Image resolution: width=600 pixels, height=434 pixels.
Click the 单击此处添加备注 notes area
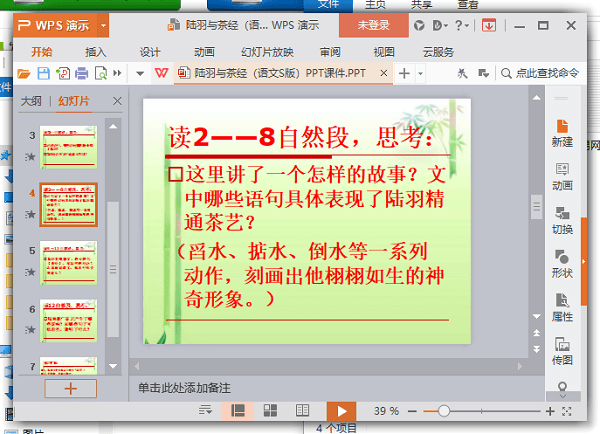[x=184, y=388]
